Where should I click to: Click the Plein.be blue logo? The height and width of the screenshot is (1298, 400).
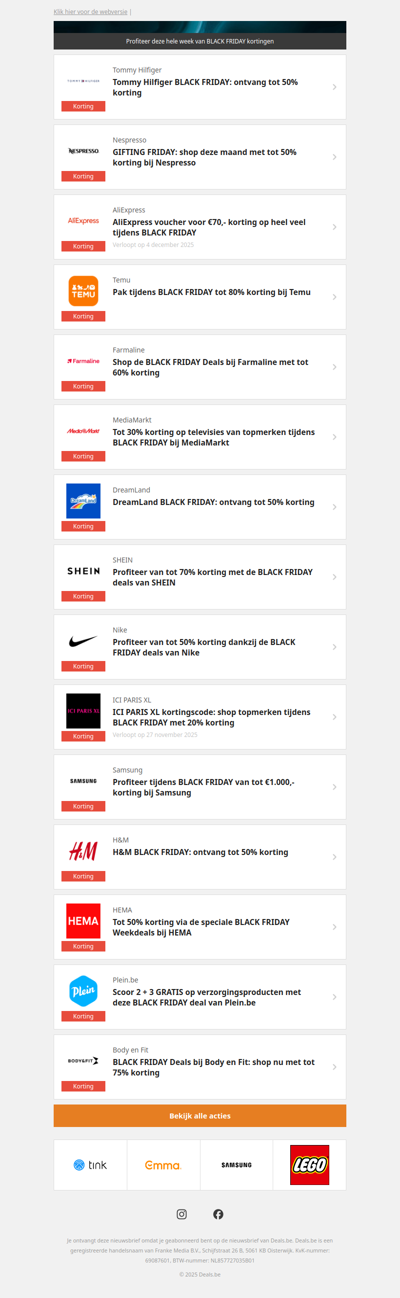tap(83, 991)
